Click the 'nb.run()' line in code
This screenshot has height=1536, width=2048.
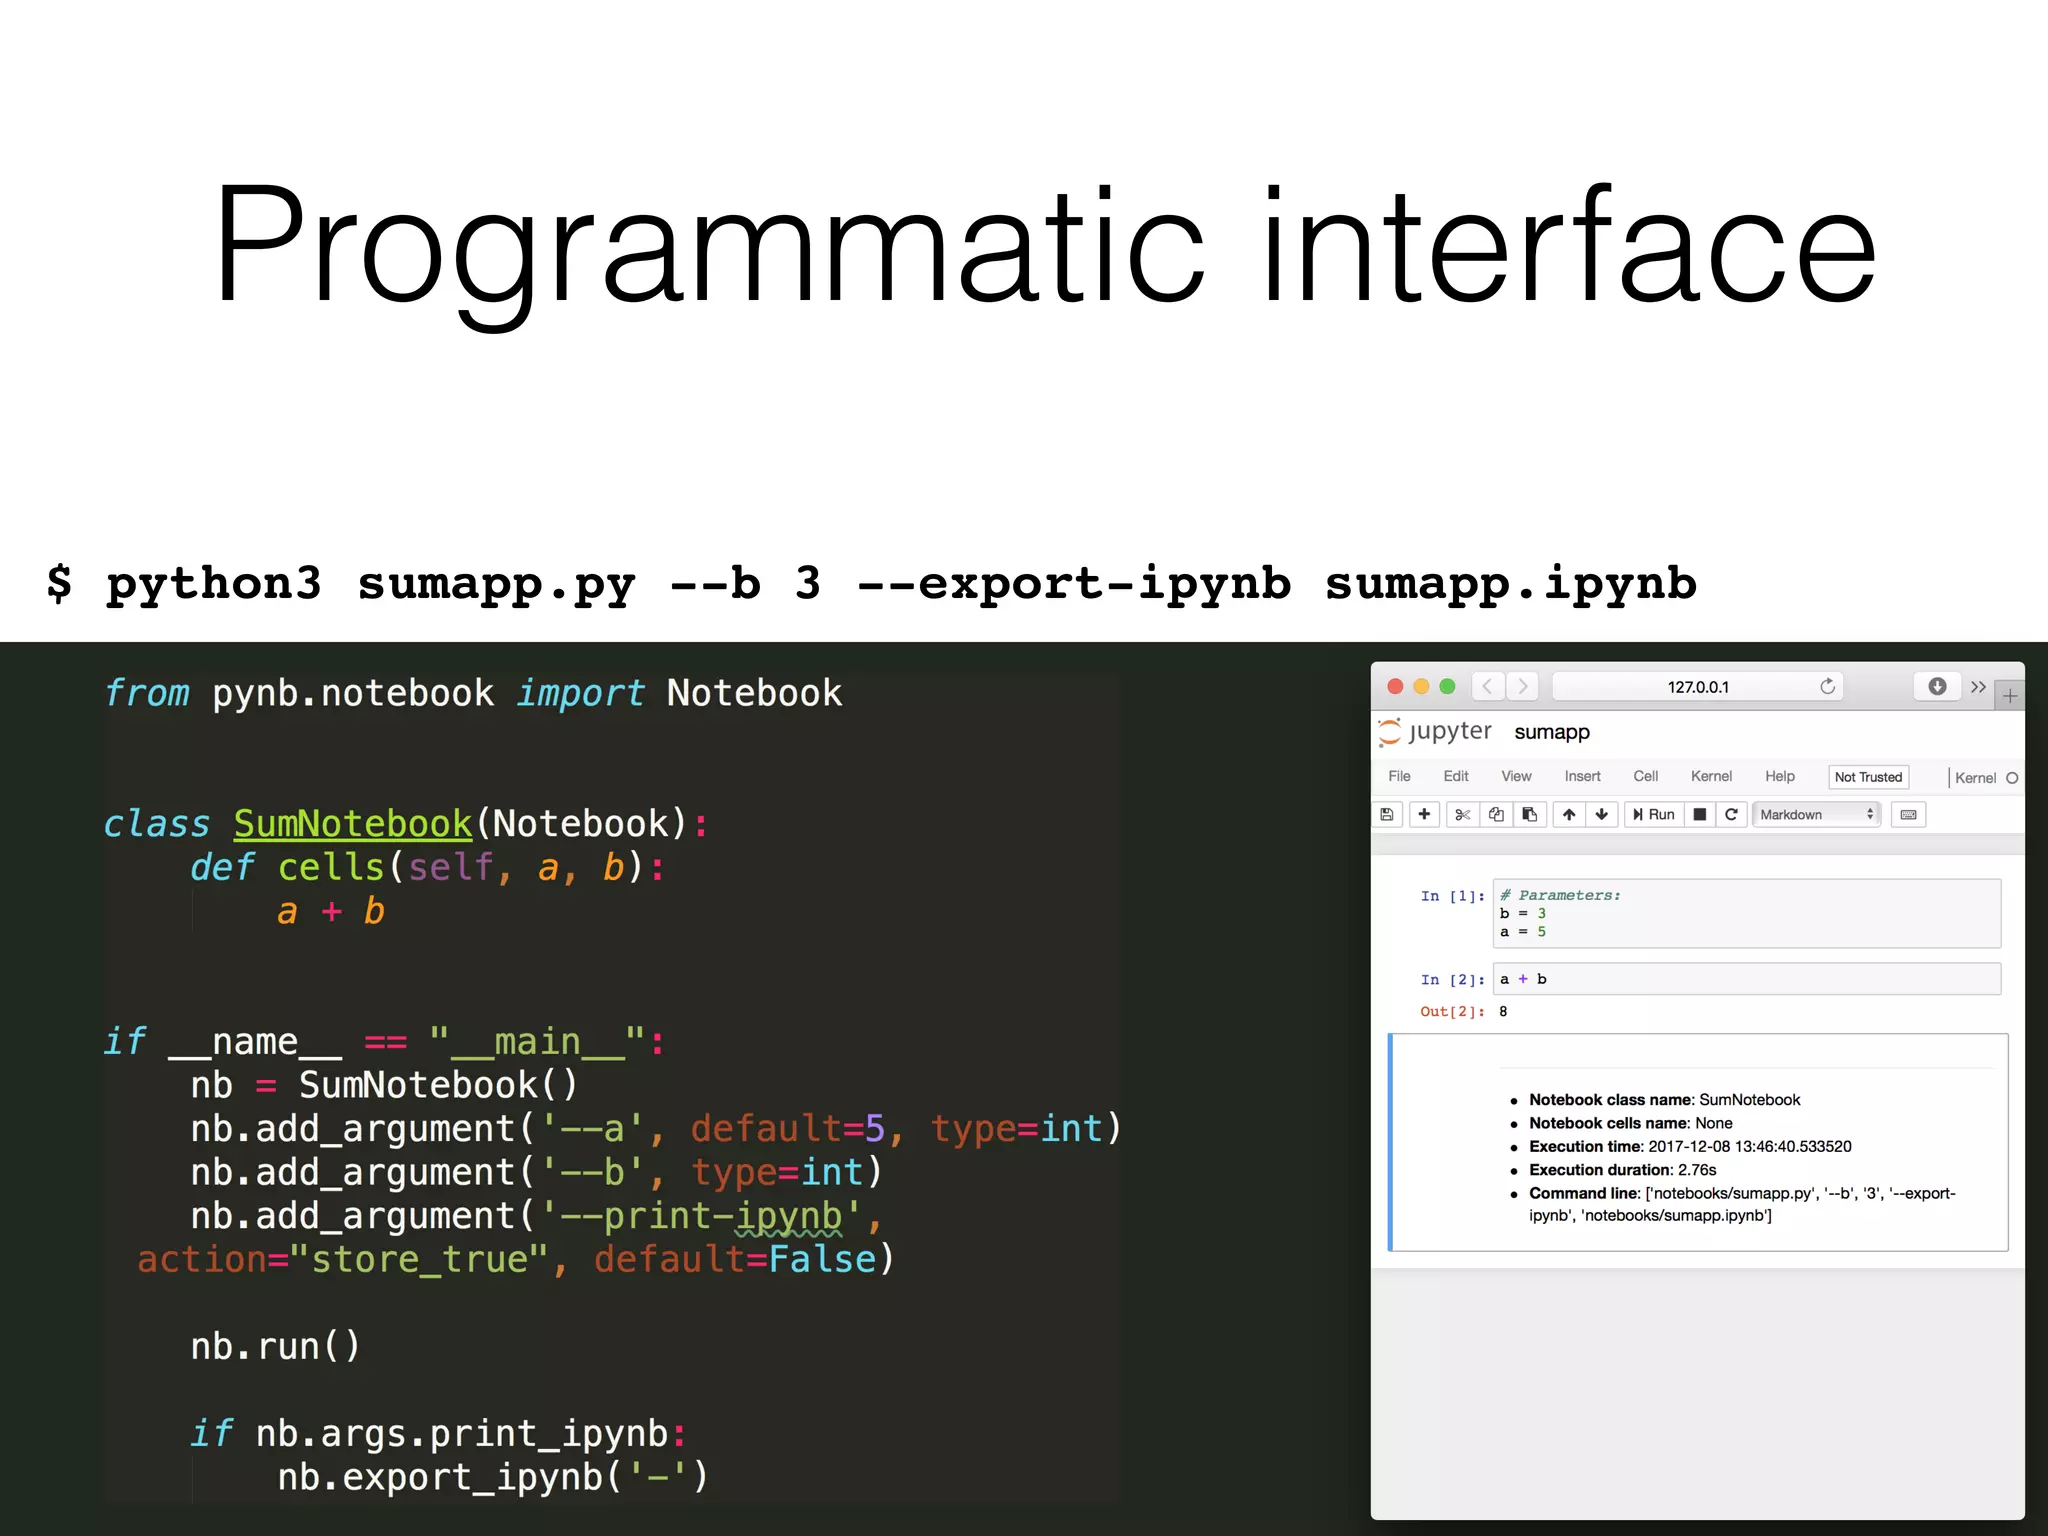coord(275,1346)
